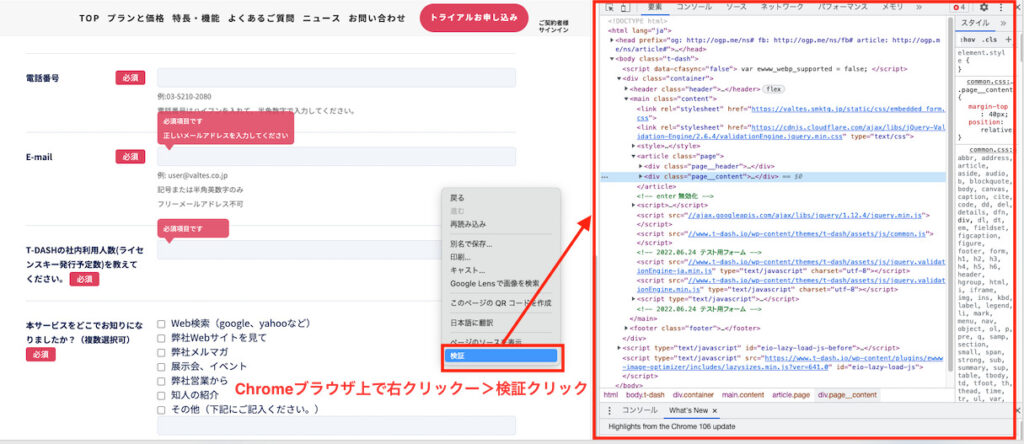1024x444 pixels.
Task: Check the Web検索 (google, yahooなど) checkbox
Action: point(161,324)
